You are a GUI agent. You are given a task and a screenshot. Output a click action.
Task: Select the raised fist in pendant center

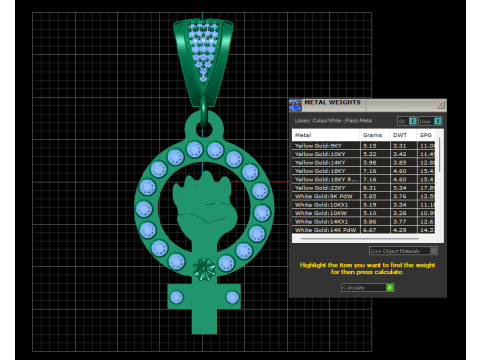coord(204,205)
